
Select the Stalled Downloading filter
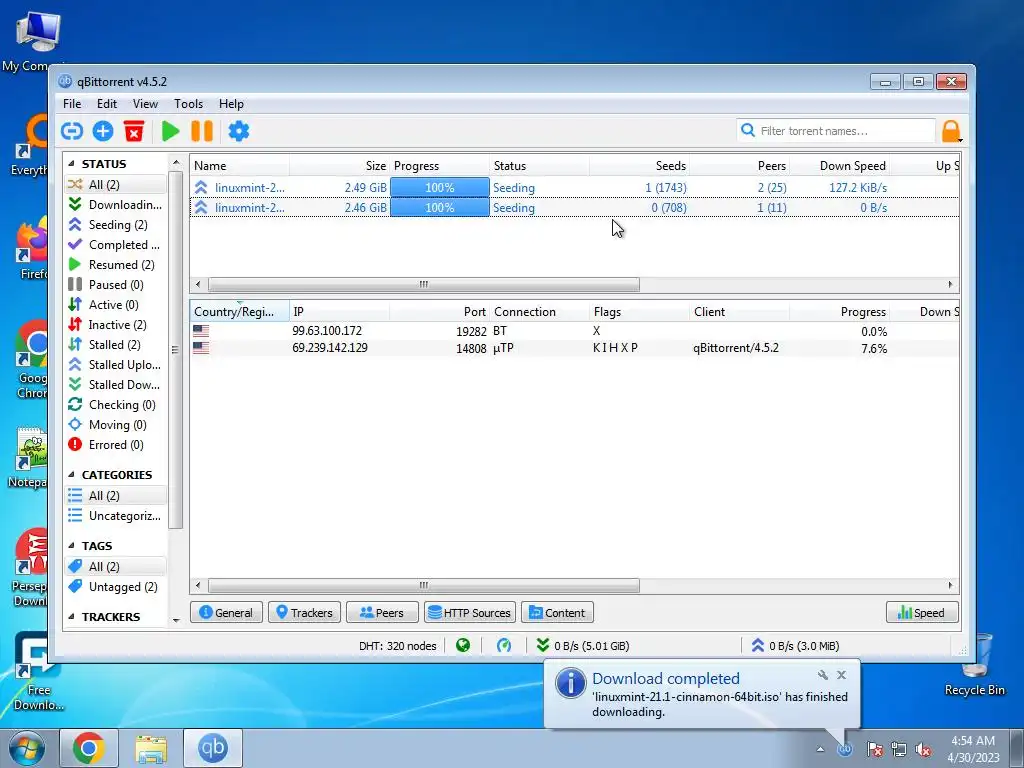point(116,385)
